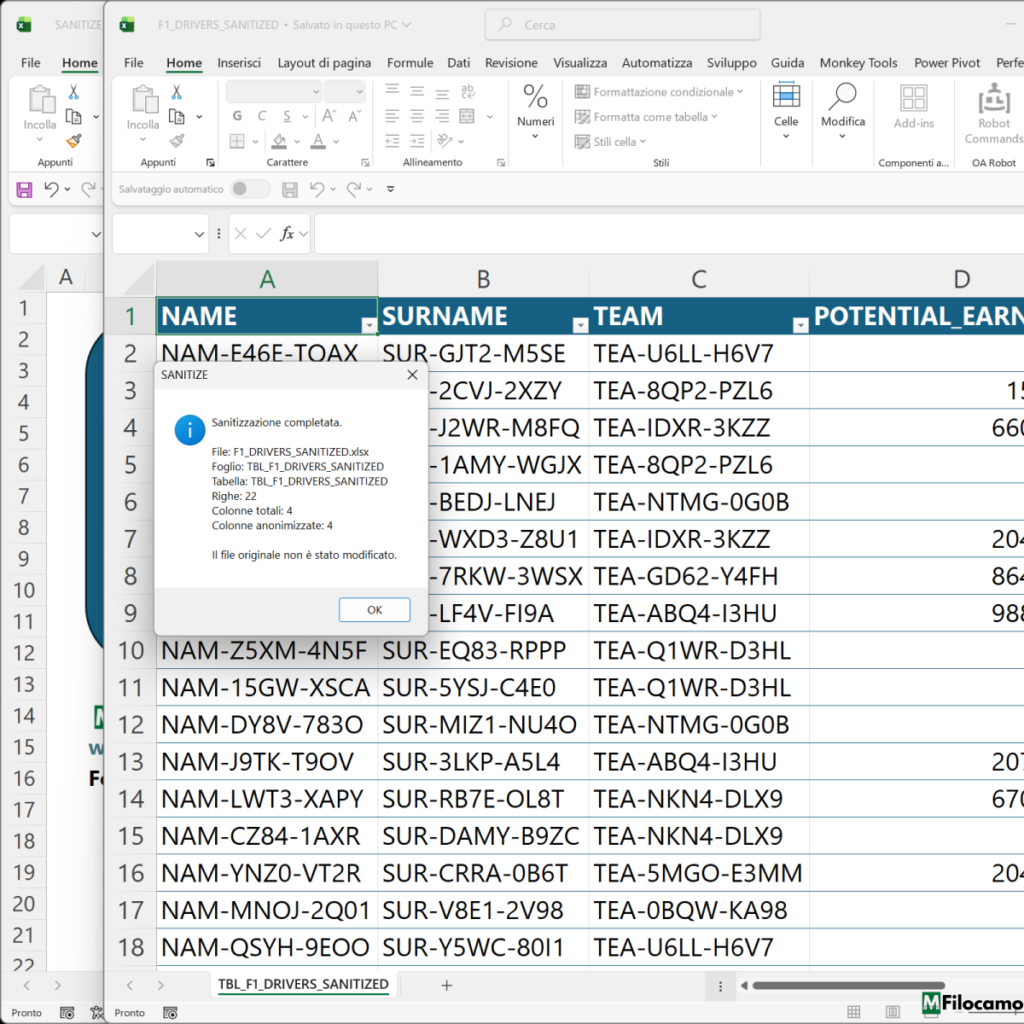The image size is (1024, 1024).
Task: Click in the Cerca search box
Action: (622, 25)
